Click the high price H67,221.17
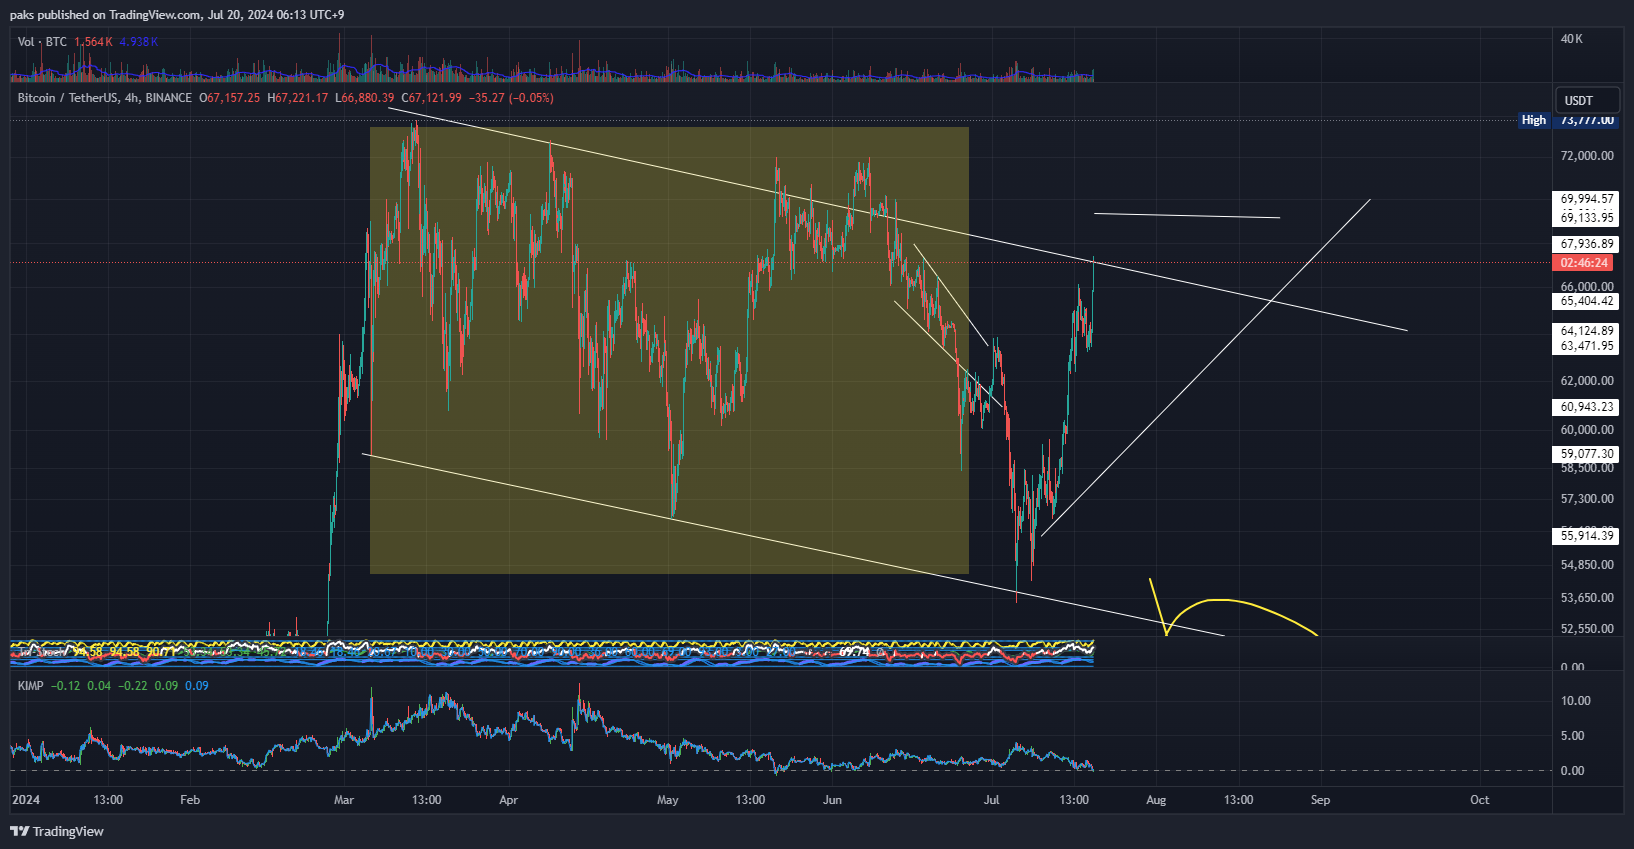1634x849 pixels. (x=298, y=98)
